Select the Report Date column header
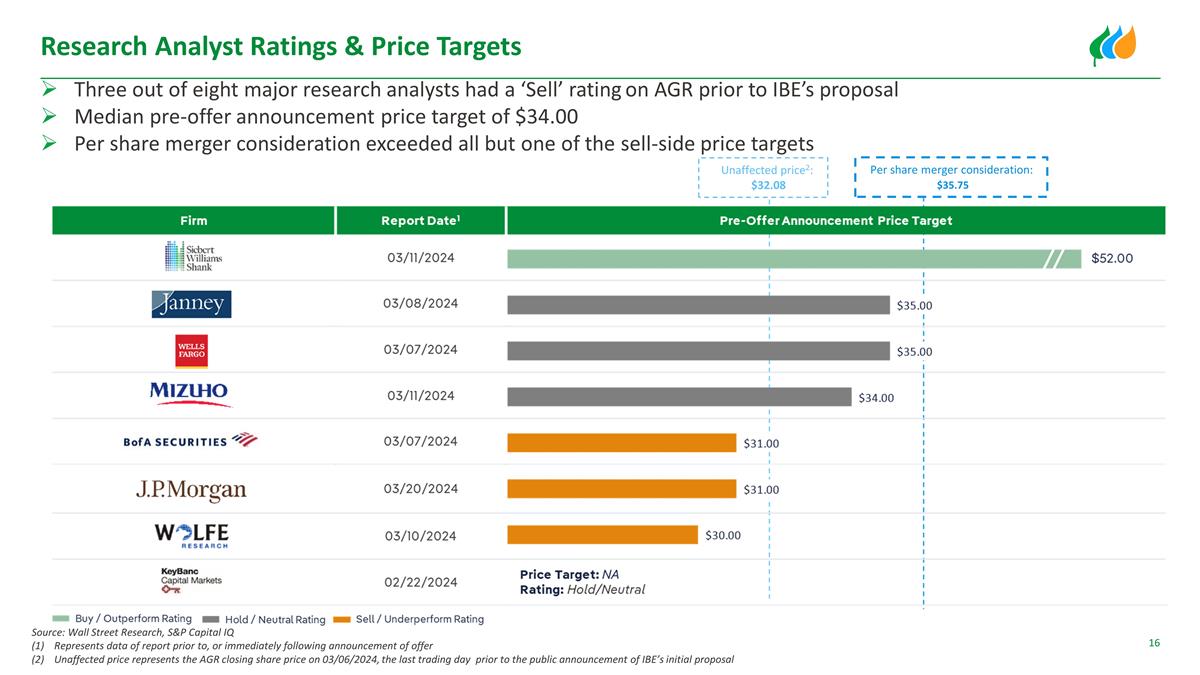 click(x=421, y=220)
